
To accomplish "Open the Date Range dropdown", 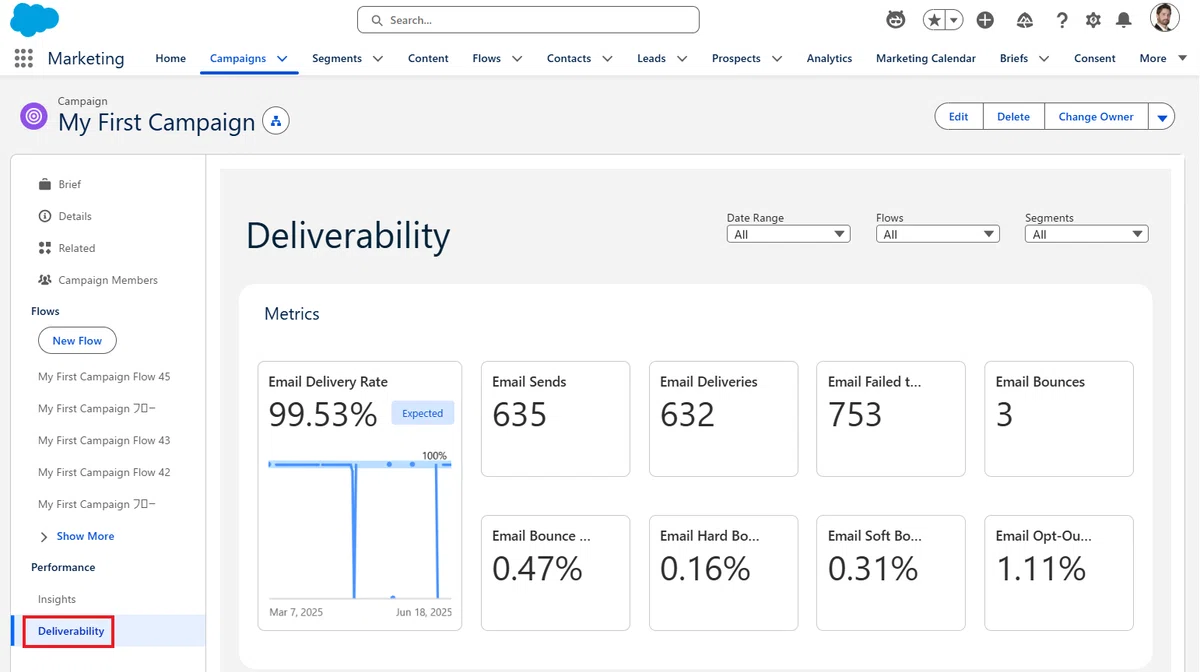I will click(788, 234).
